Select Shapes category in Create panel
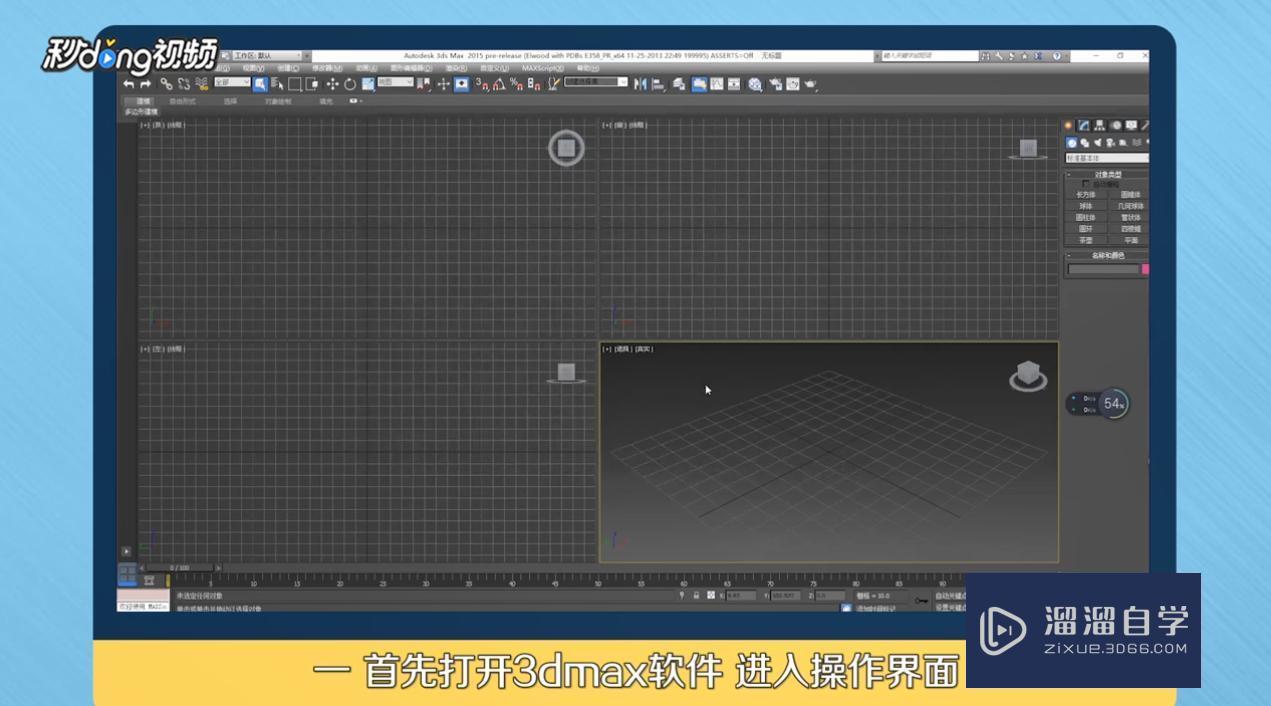 point(1084,143)
